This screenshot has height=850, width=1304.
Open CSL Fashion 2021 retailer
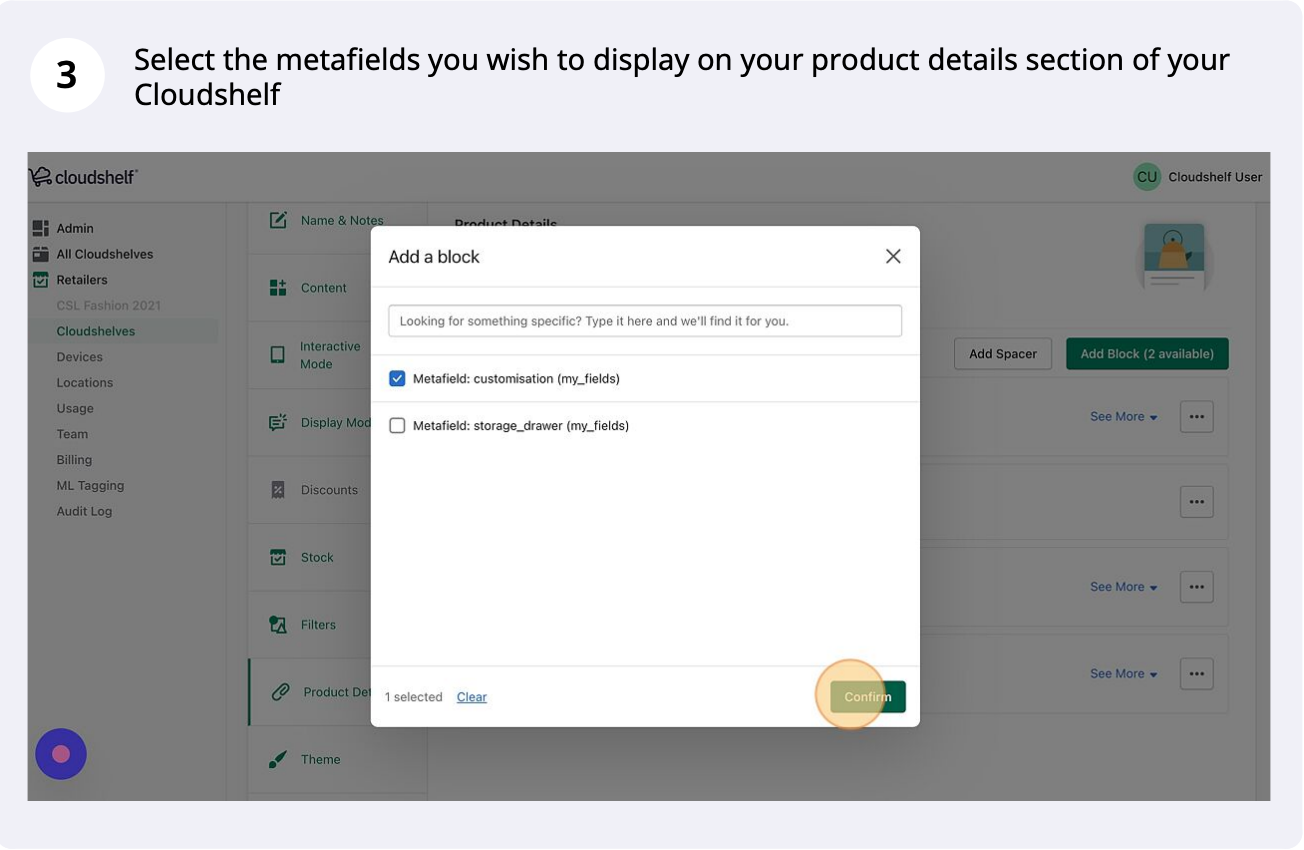pos(108,306)
